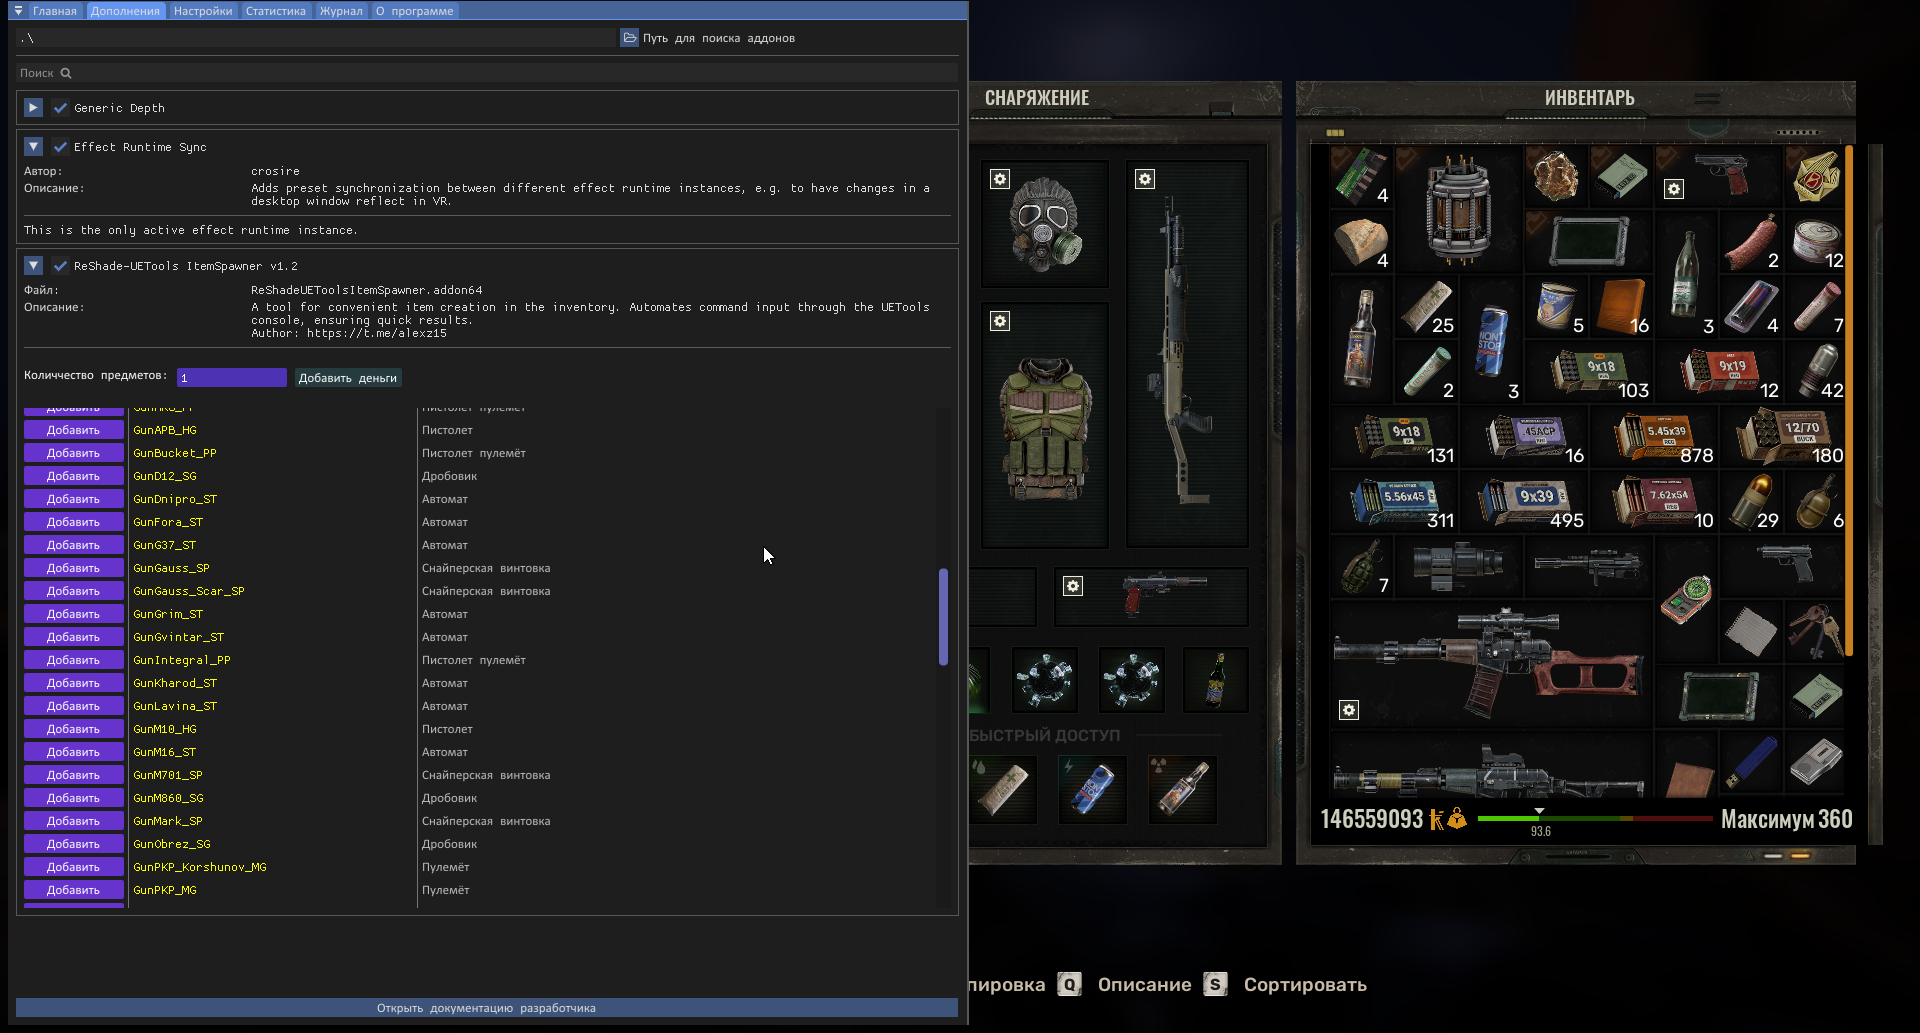Click the beer bottle in equipment slots
Screen dimensions: 1920x1033
click(1216, 680)
